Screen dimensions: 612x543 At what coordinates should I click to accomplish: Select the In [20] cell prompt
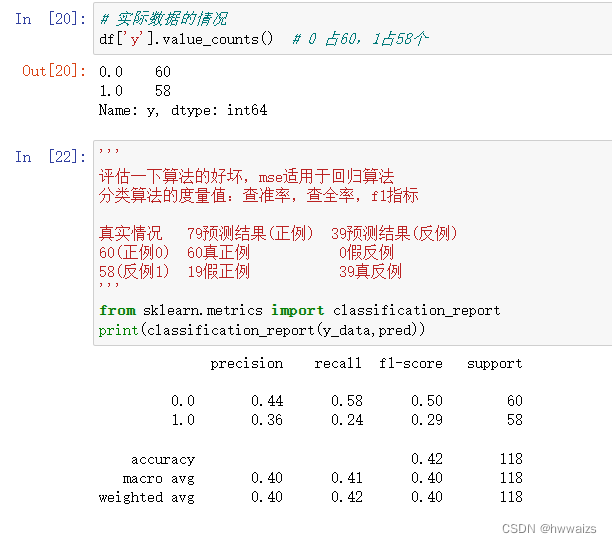[x=50, y=19]
